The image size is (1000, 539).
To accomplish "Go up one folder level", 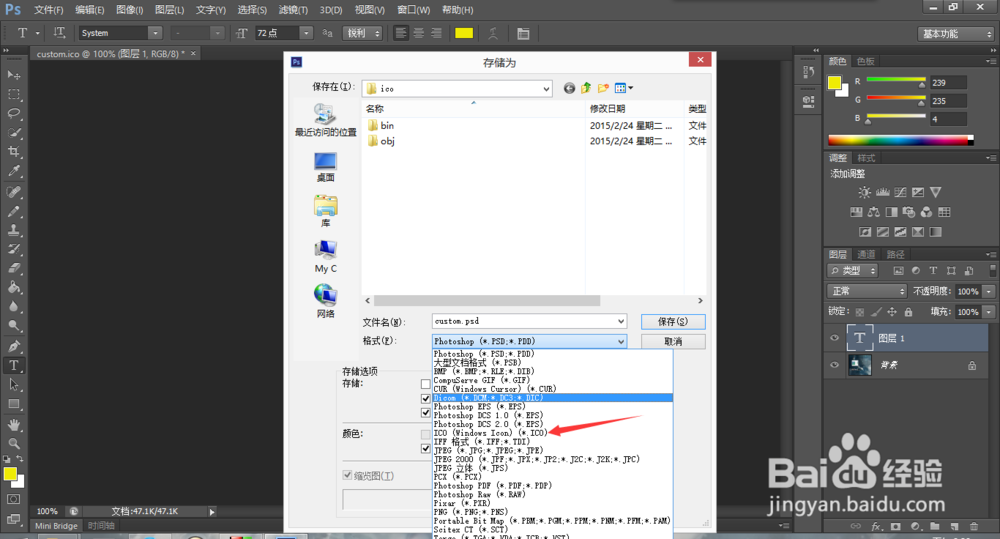I will pyautogui.click(x=586, y=88).
